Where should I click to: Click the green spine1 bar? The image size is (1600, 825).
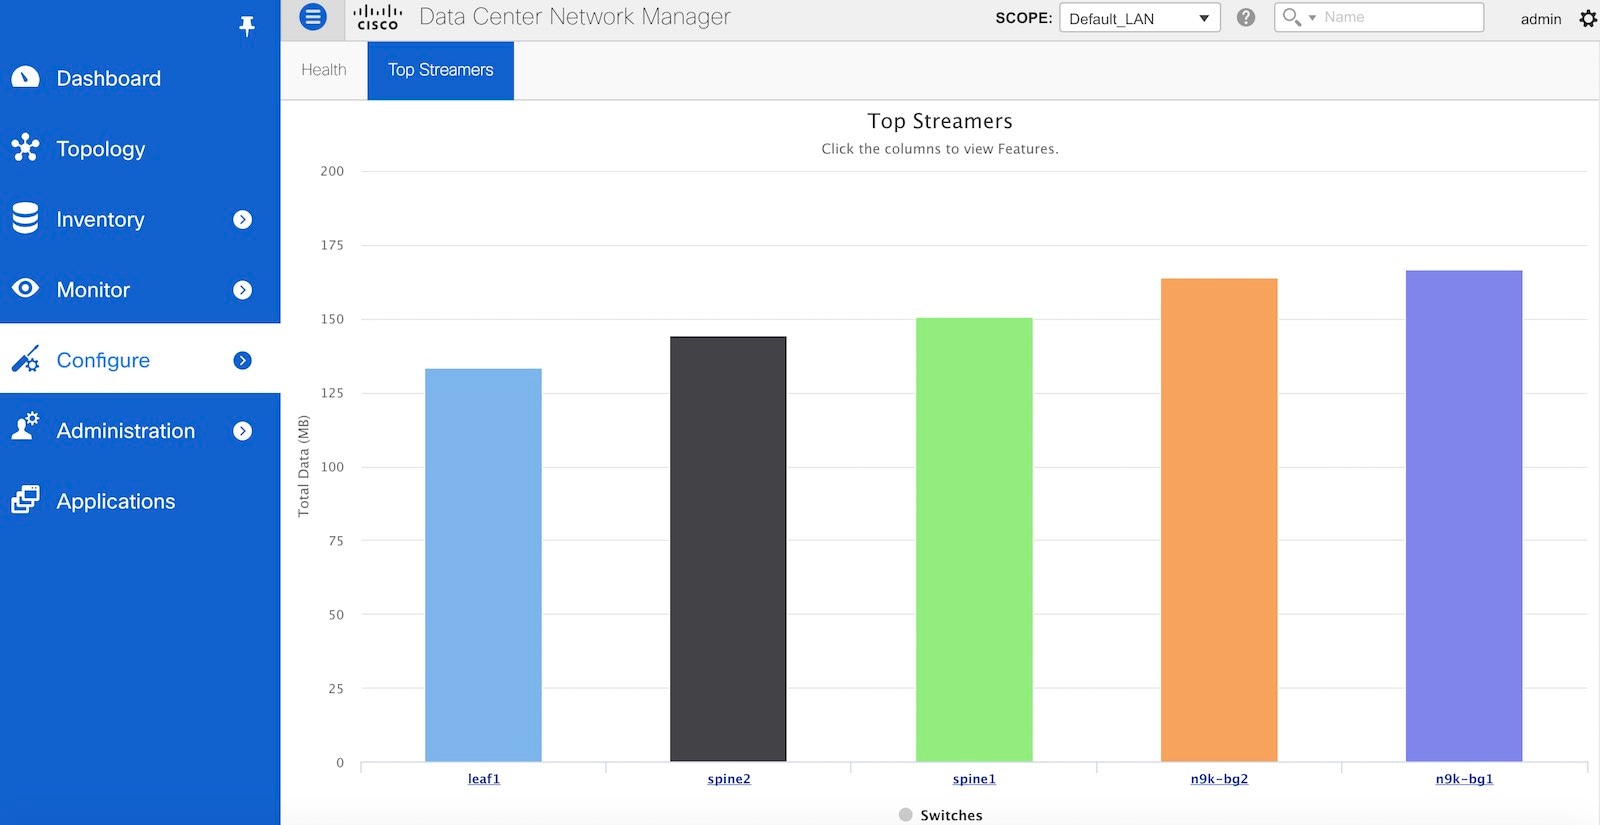tap(974, 540)
